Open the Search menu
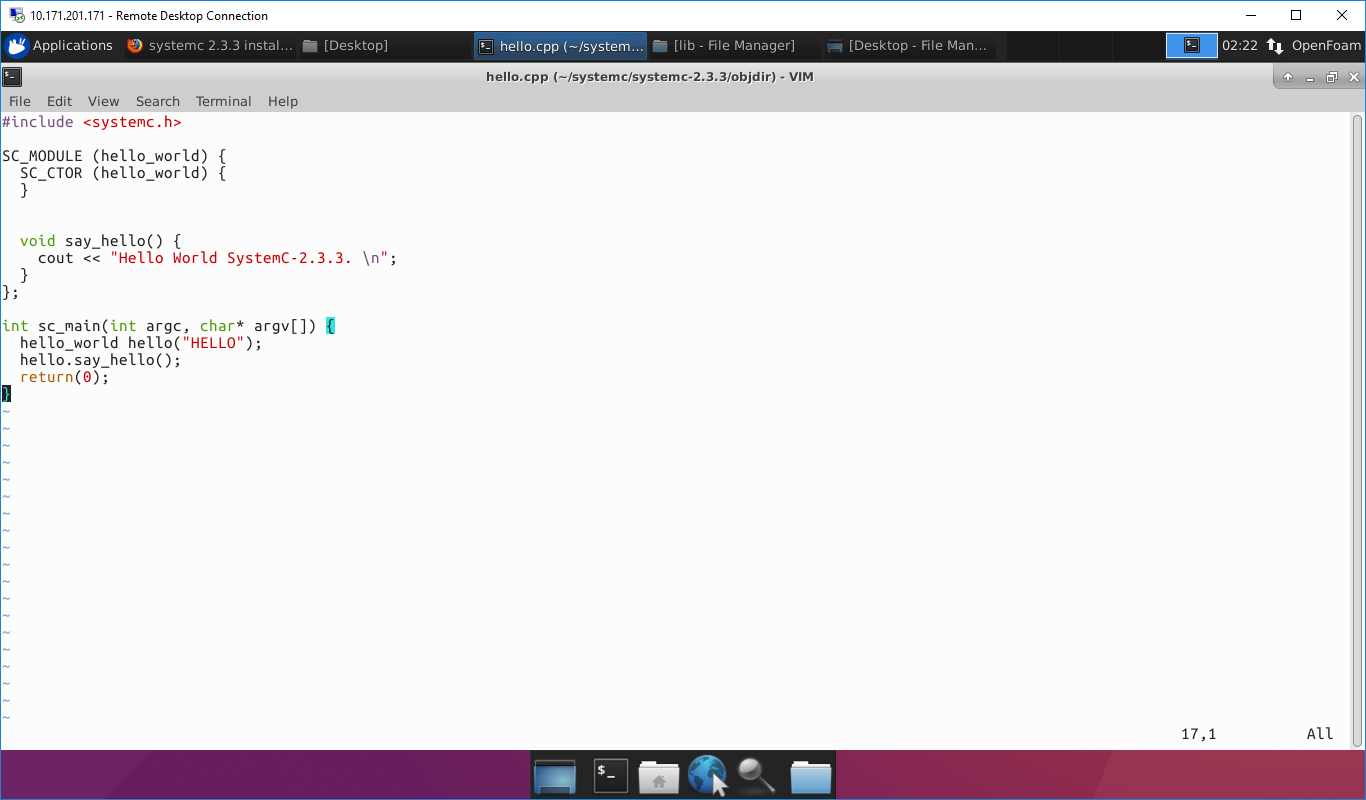This screenshot has height=800, width=1366. pos(157,101)
